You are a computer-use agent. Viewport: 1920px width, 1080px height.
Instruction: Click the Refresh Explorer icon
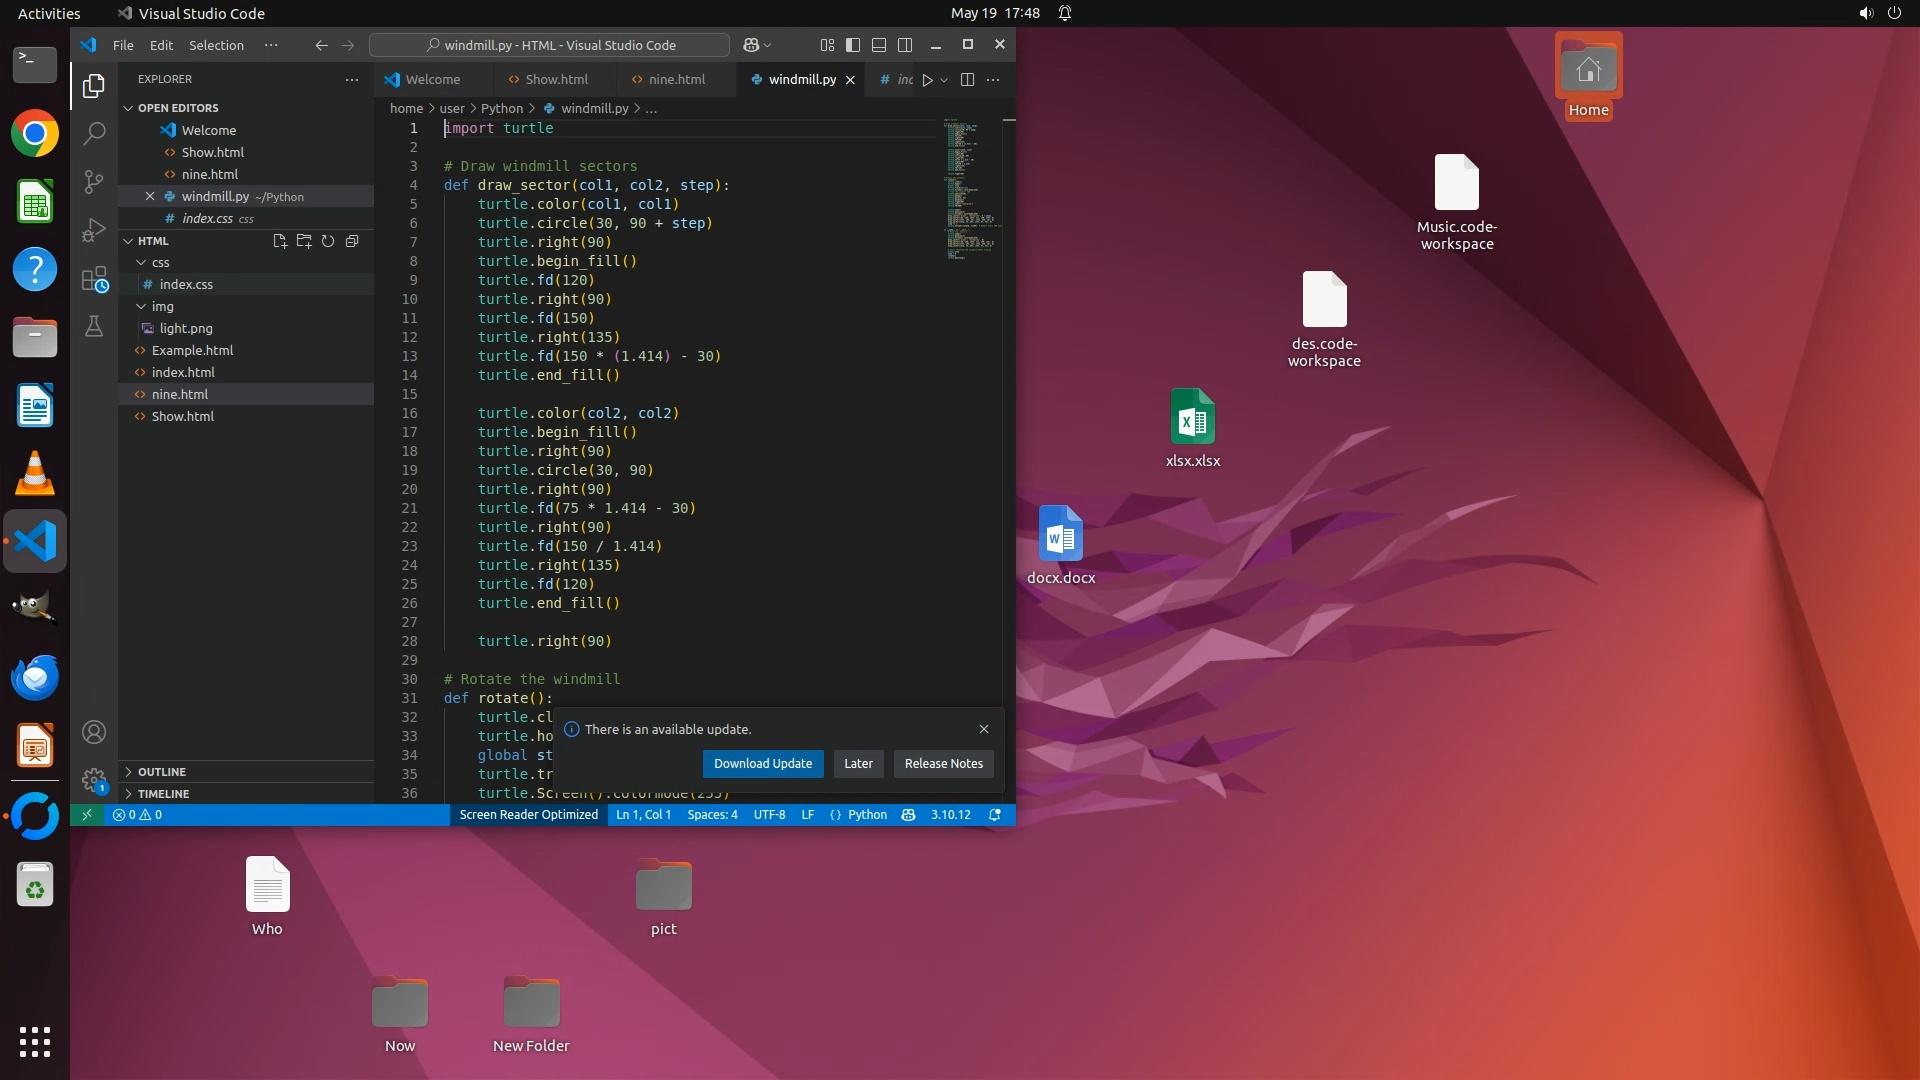click(x=328, y=241)
